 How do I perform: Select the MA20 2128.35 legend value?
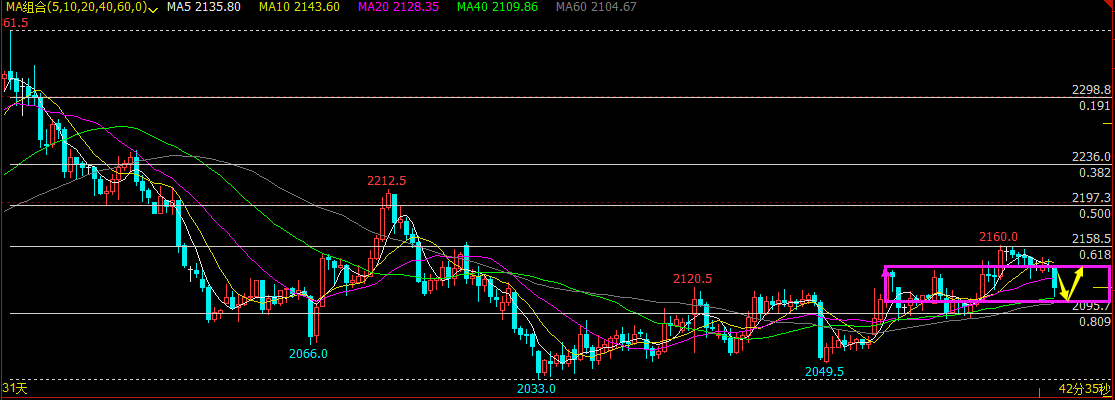[x=398, y=7]
